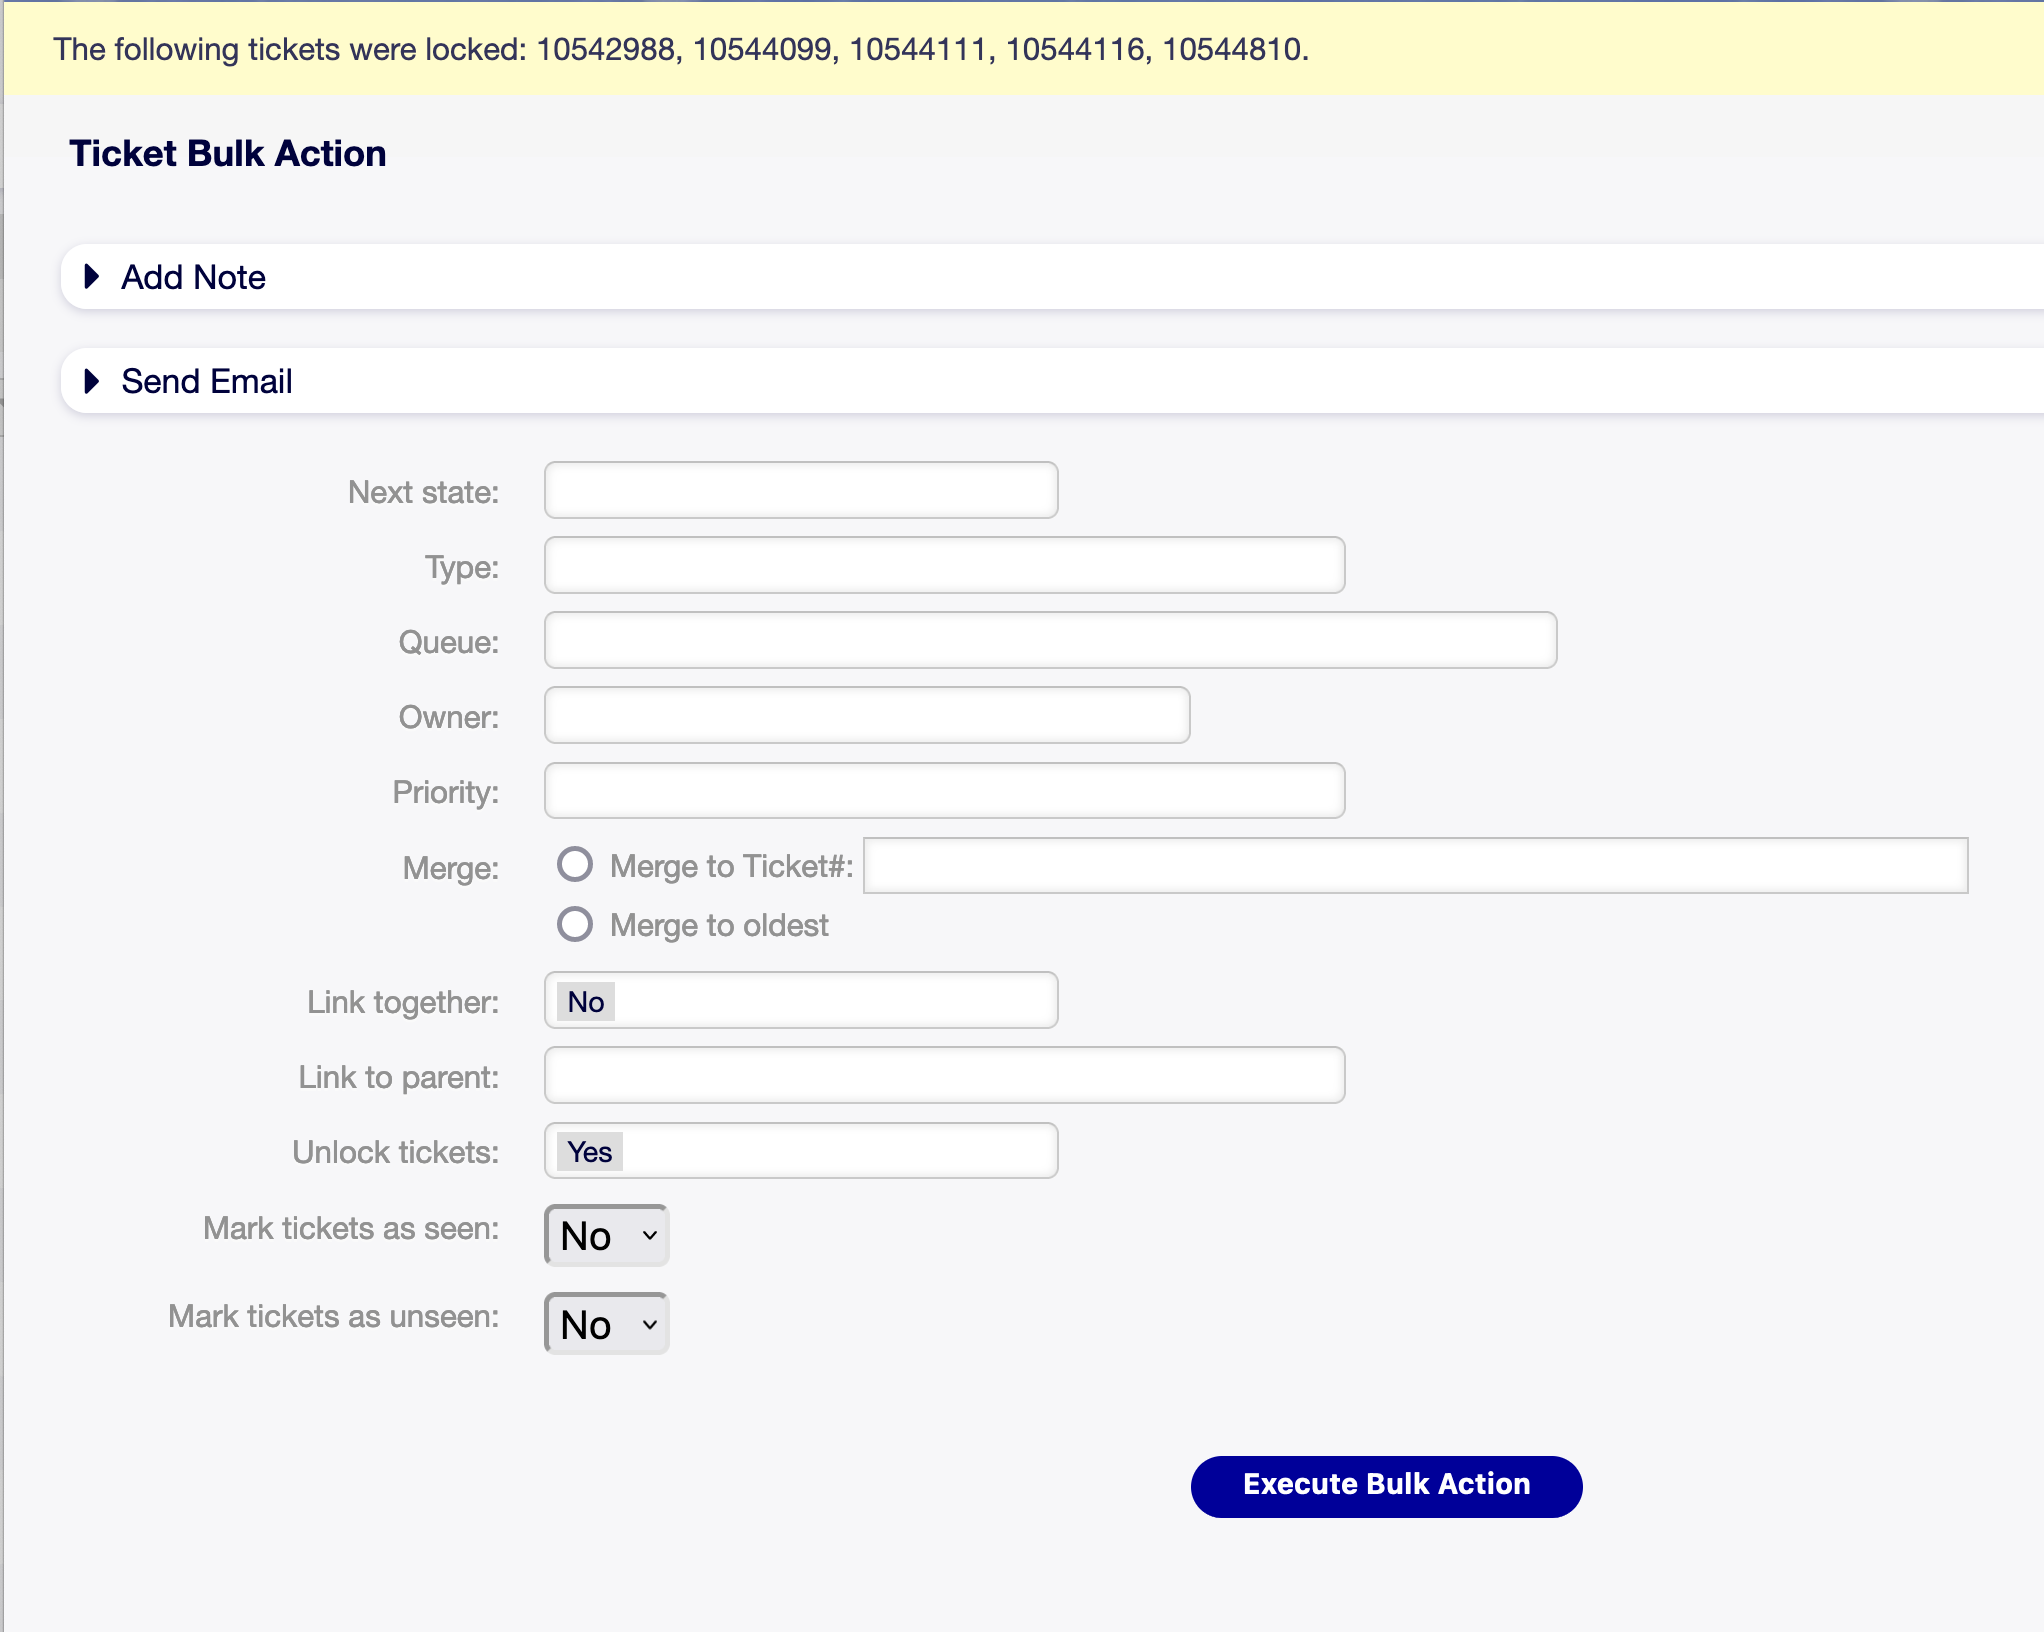Open the Mark tickets as unseen dropdown

point(607,1323)
